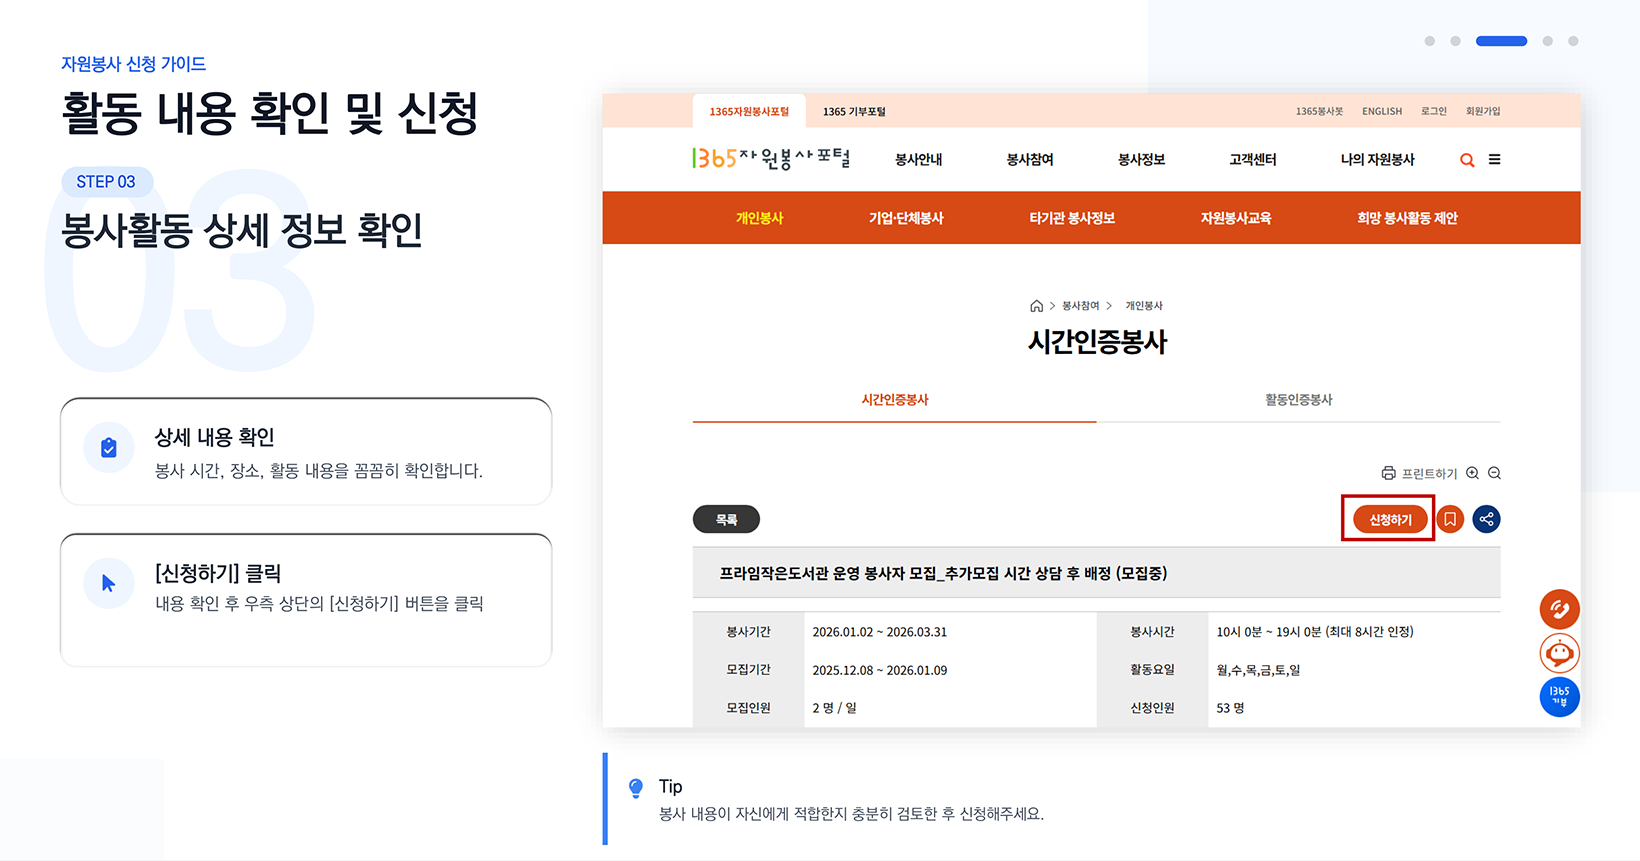Image resolution: width=1640 pixels, height=861 pixels.
Task: Open the 봉사참여 main menu
Action: click(x=1029, y=159)
